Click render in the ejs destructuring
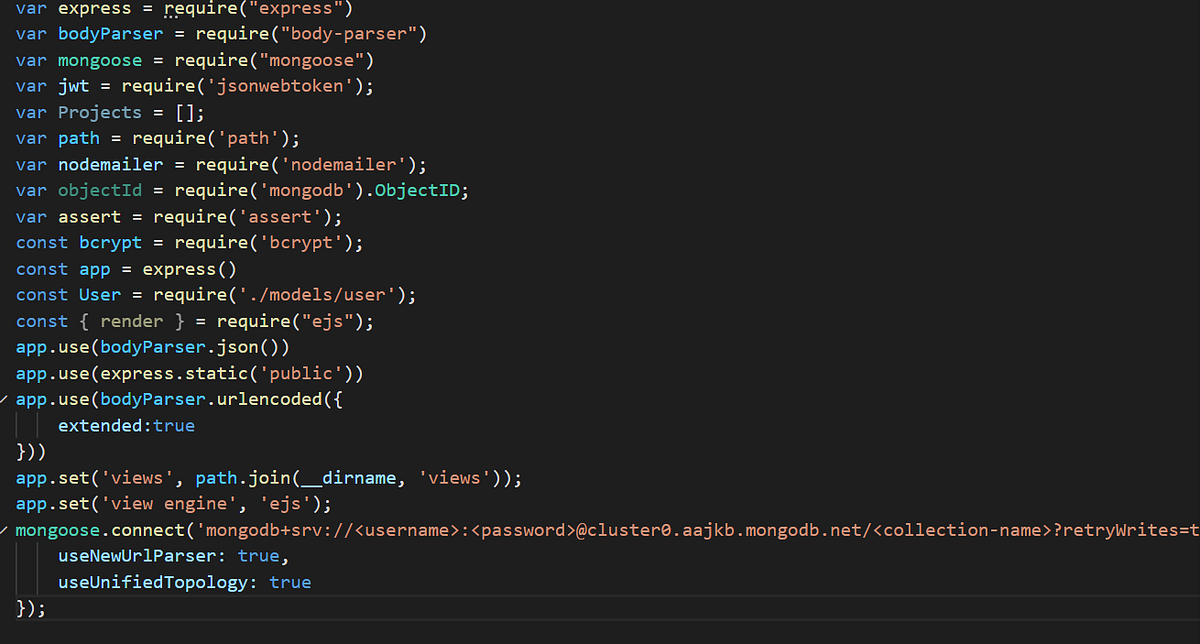Image resolution: width=1200 pixels, height=644 pixels. (131, 320)
